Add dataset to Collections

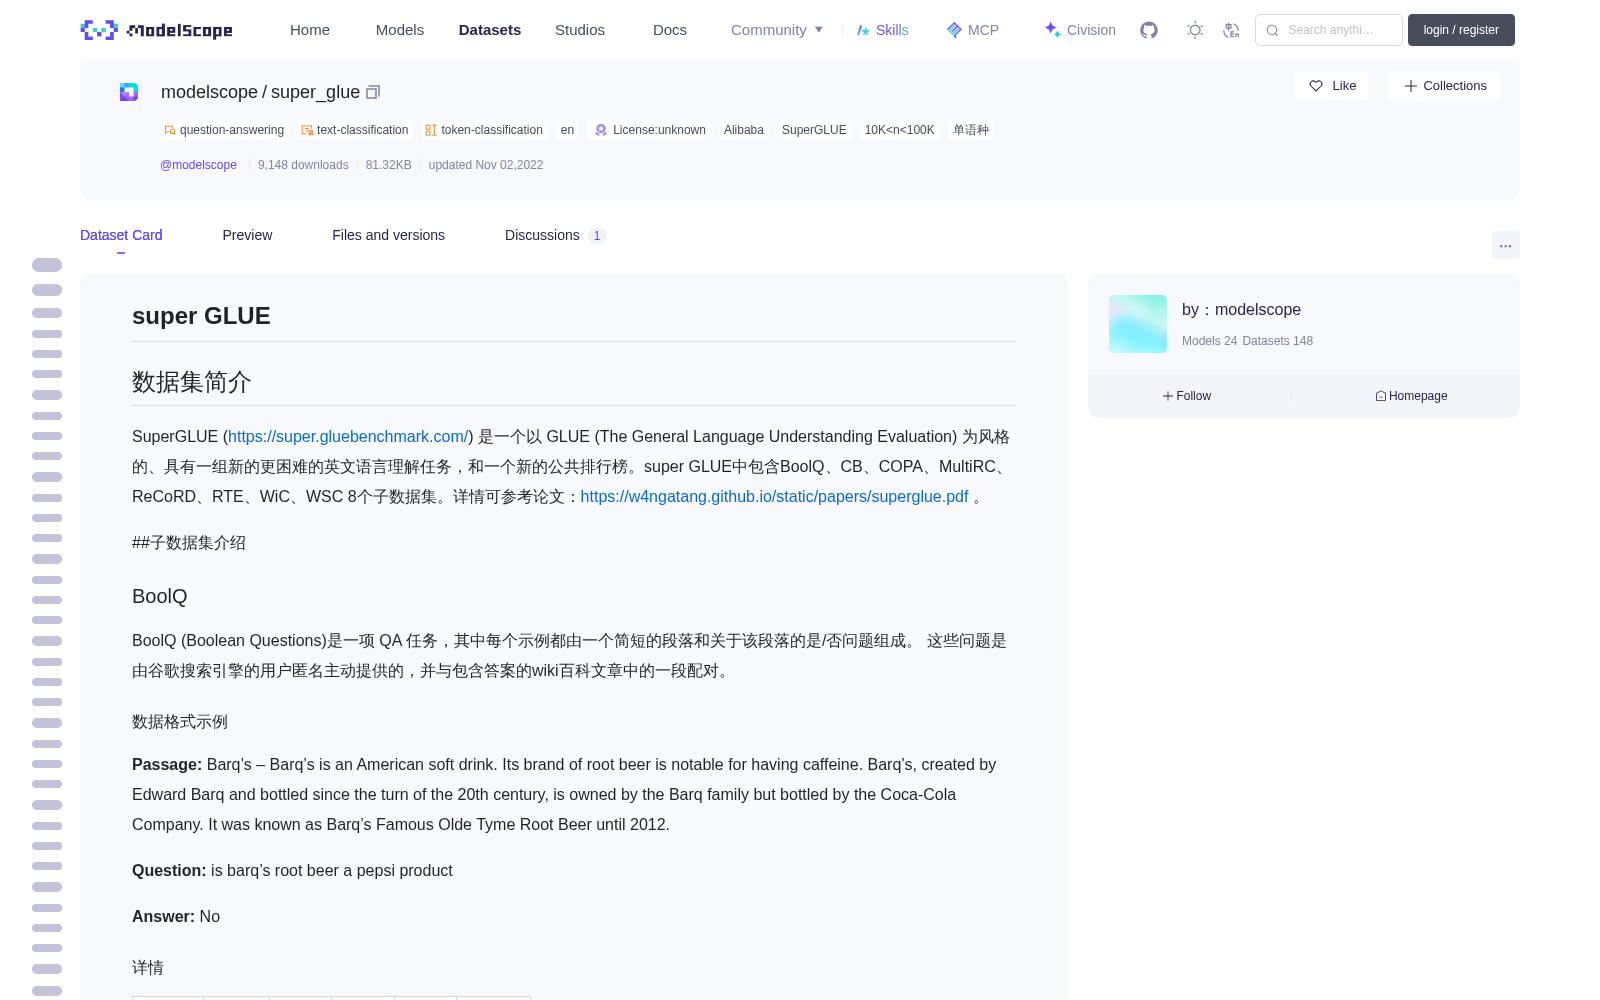(x=1444, y=86)
